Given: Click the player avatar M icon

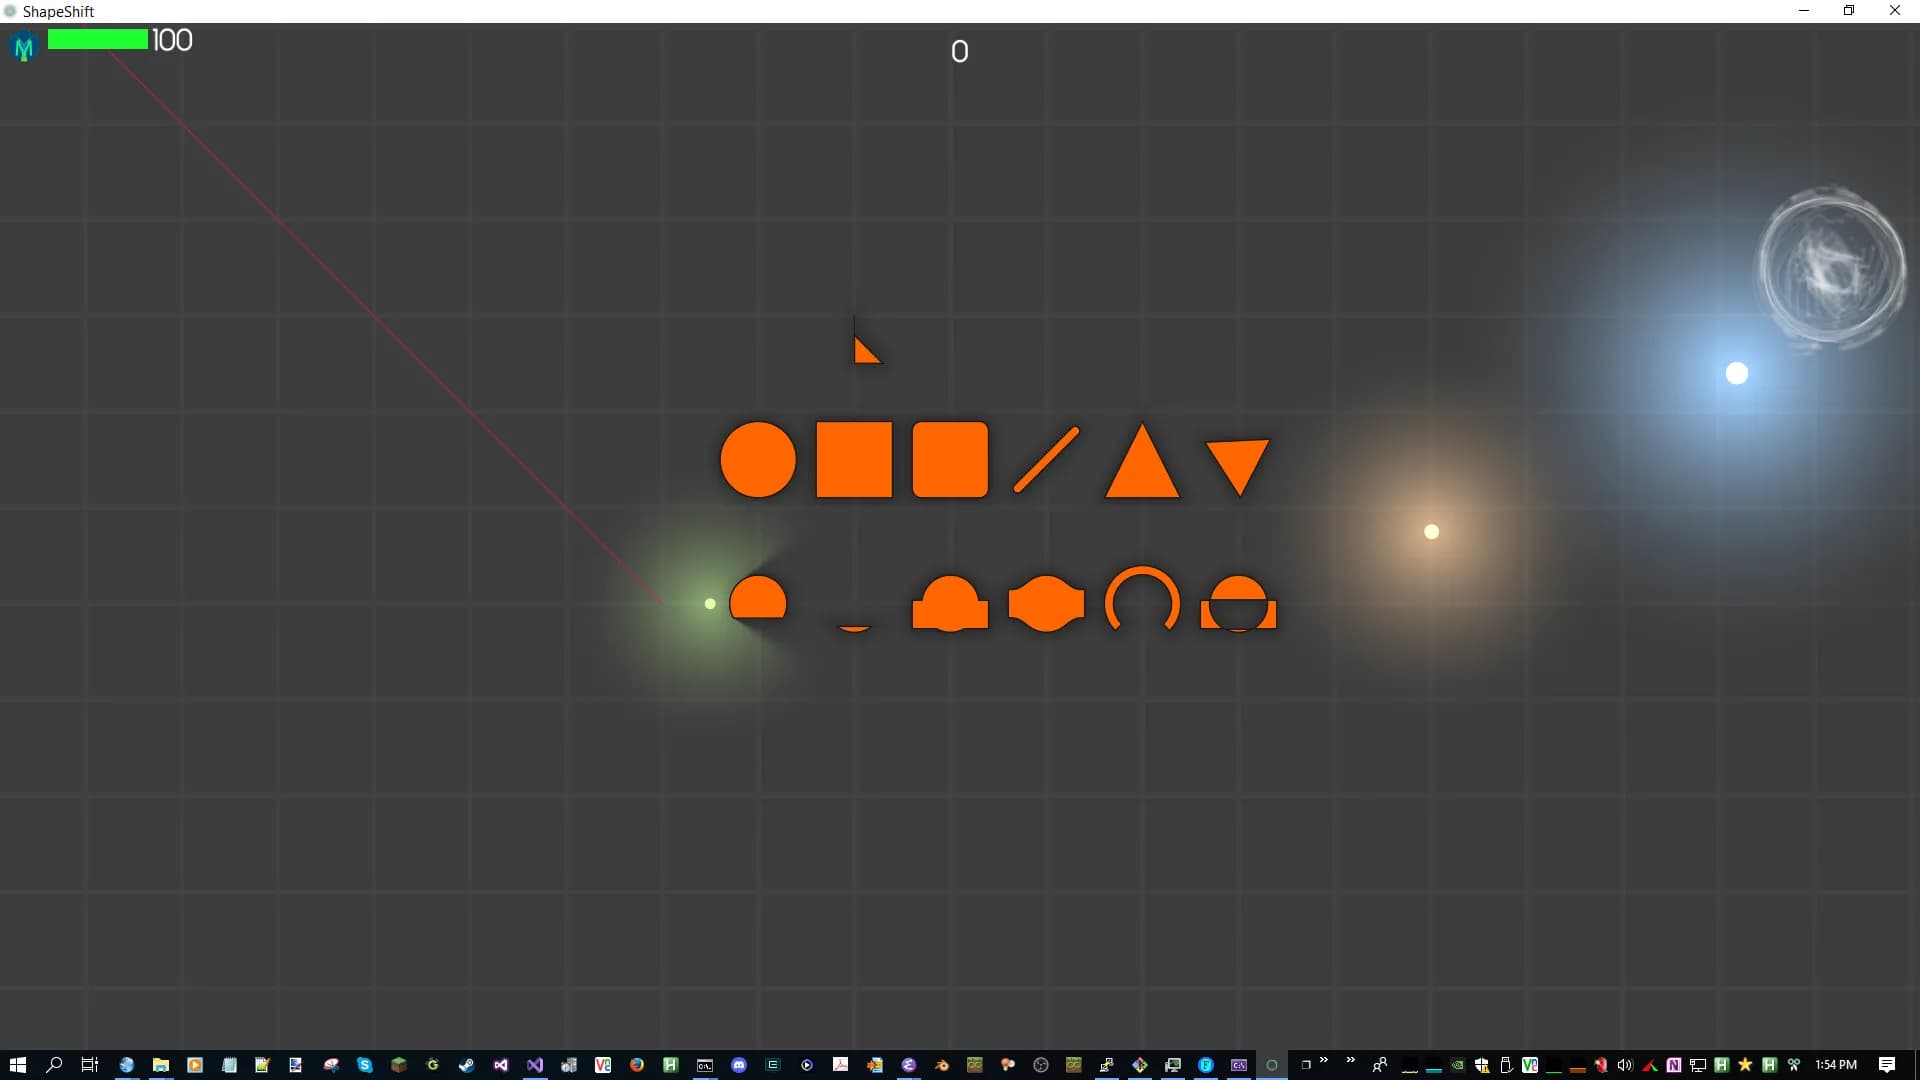Looking at the screenshot, I should [x=24, y=46].
